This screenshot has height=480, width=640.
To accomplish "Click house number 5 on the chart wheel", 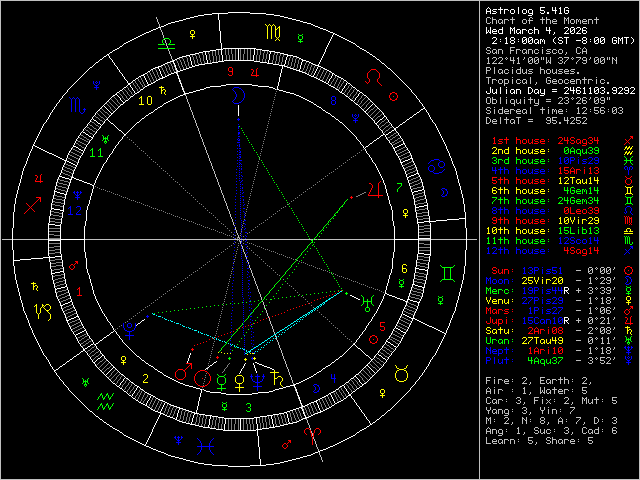I will tap(382, 326).
